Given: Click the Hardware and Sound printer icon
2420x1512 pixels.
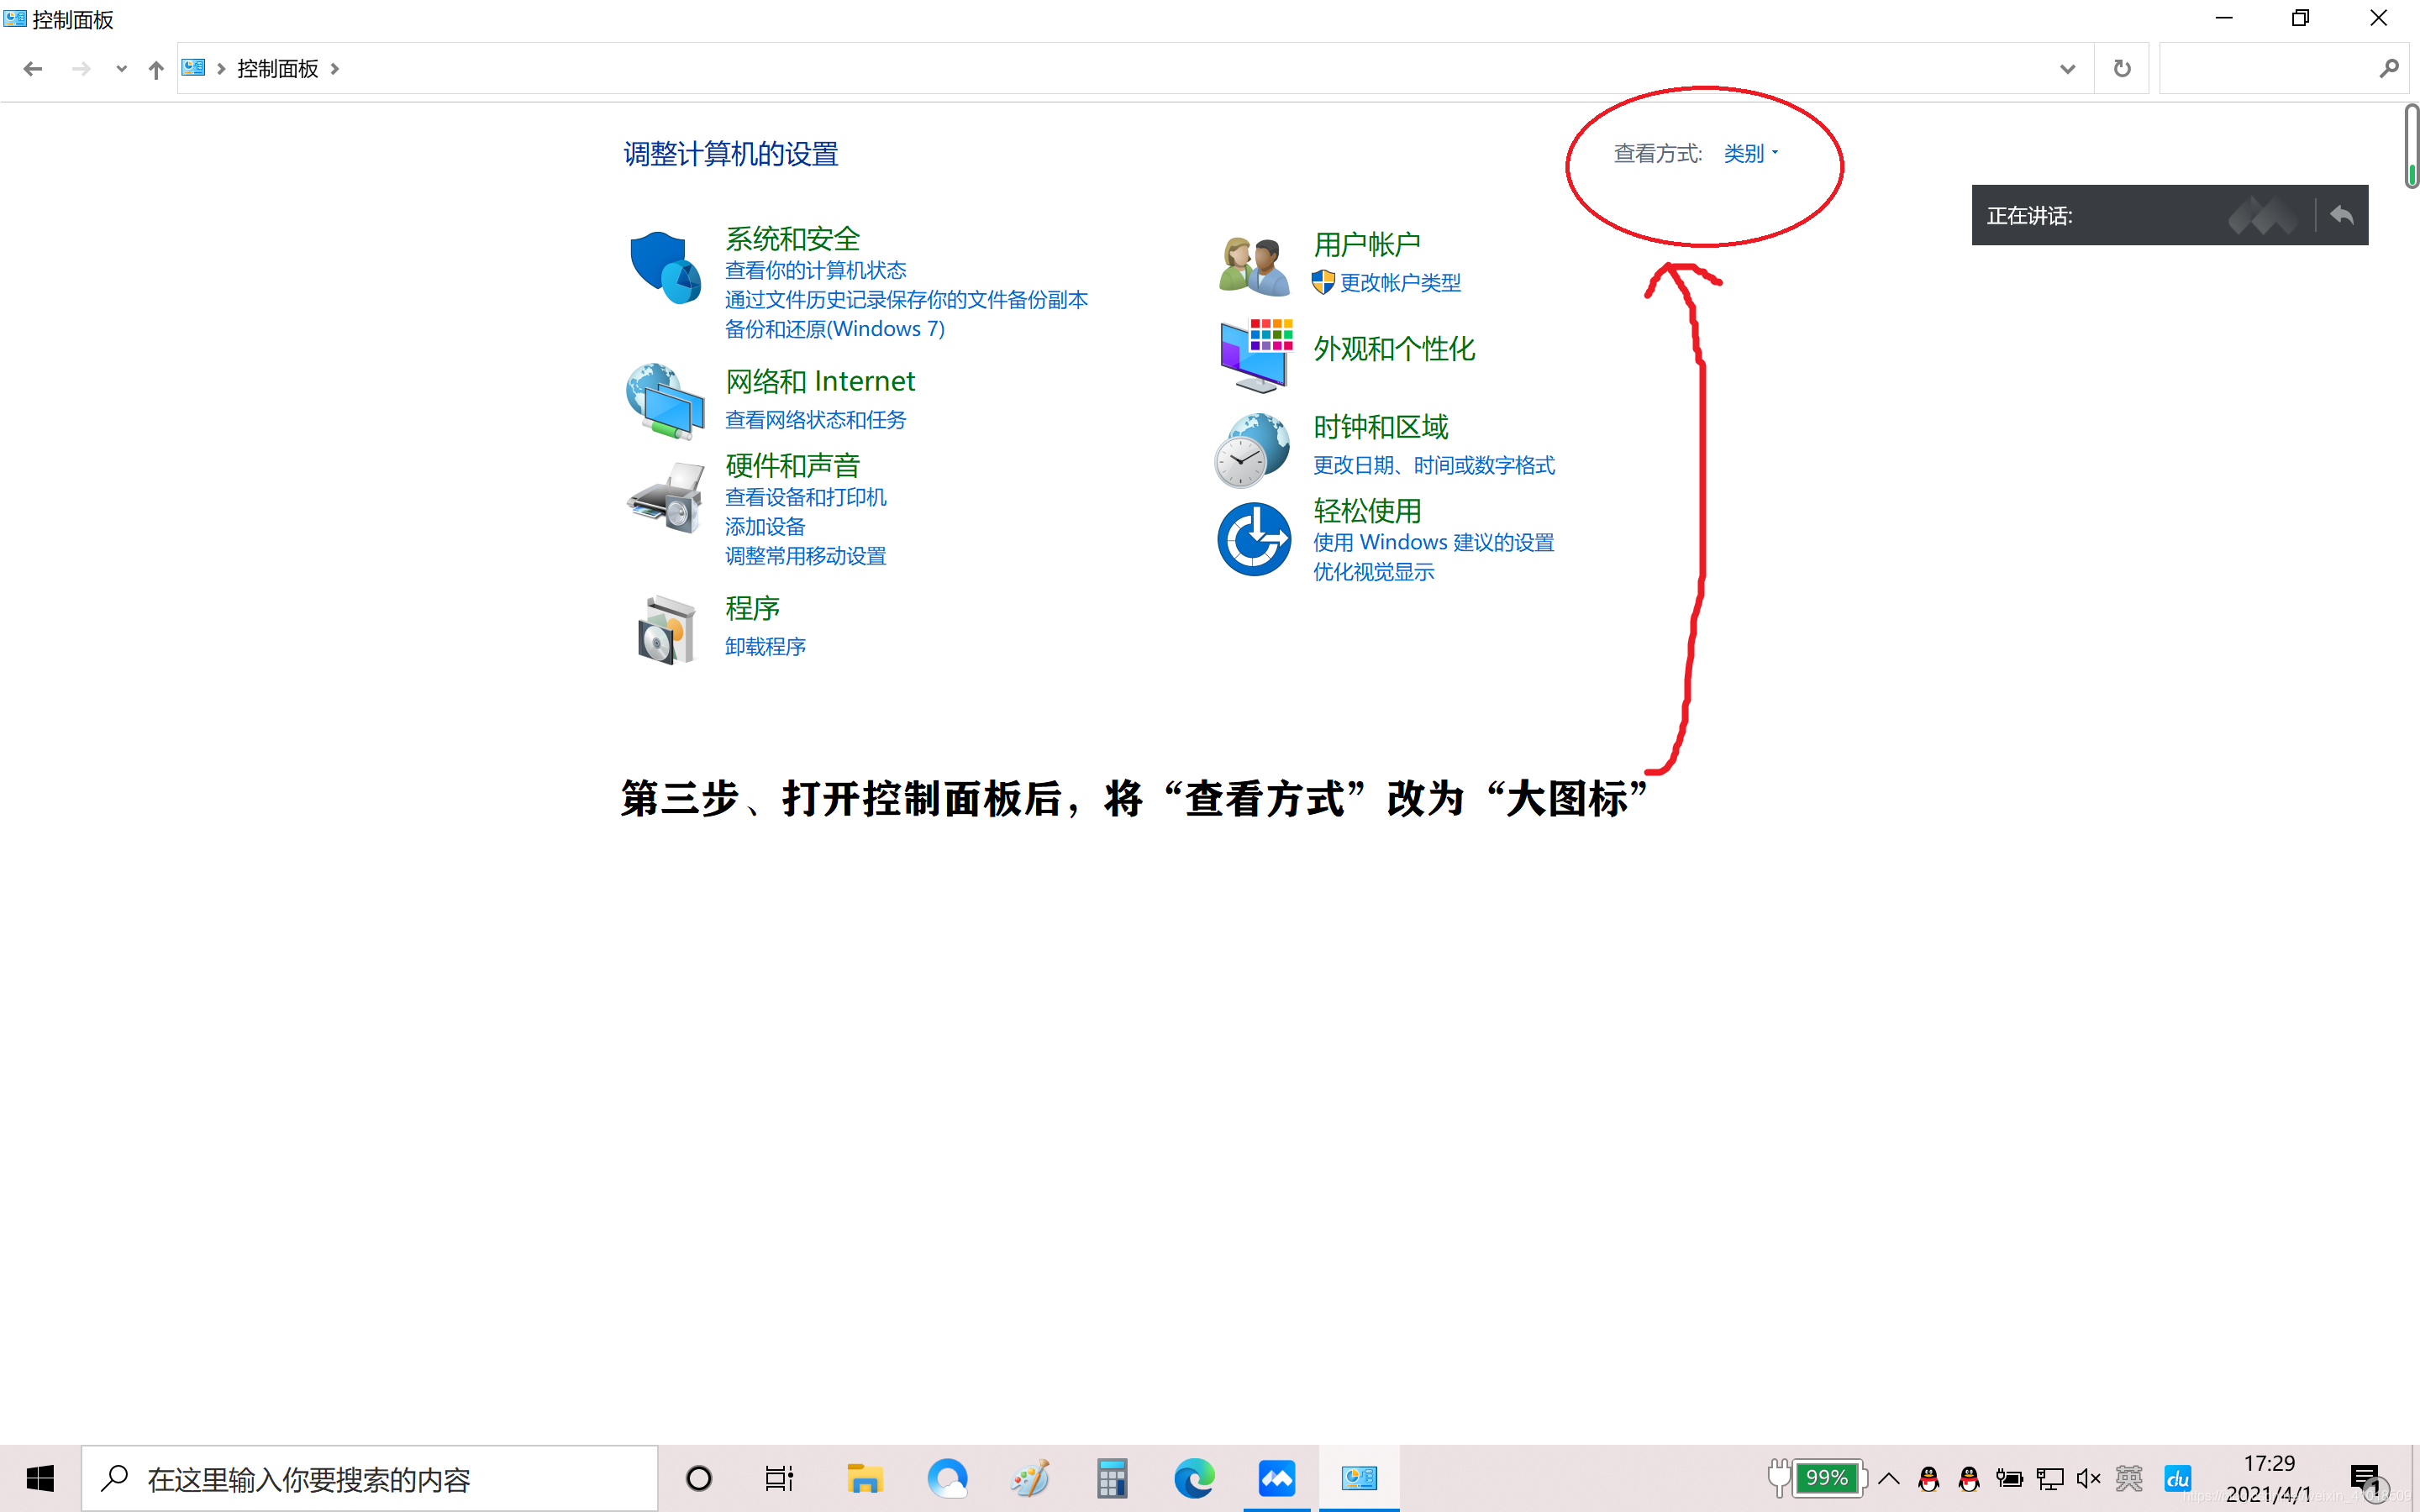Looking at the screenshot, I should pos(665,497).
